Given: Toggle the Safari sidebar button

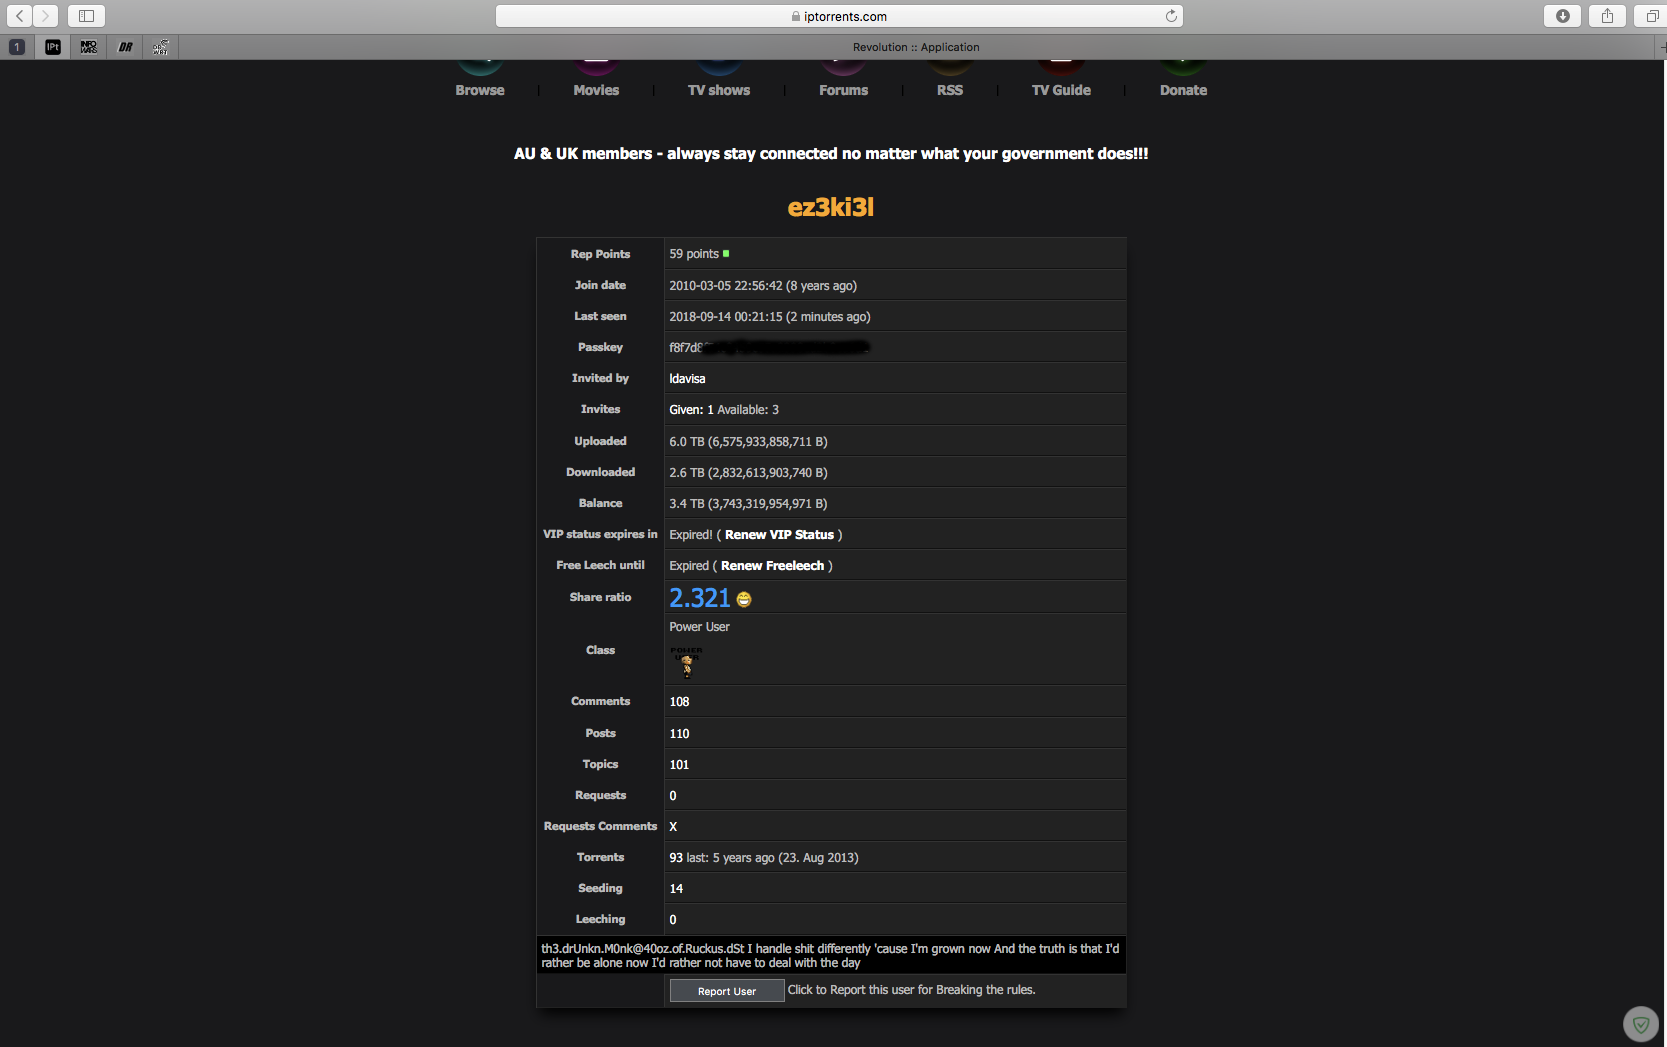Looking at the screenshot, I should click(x=86, y=16).
